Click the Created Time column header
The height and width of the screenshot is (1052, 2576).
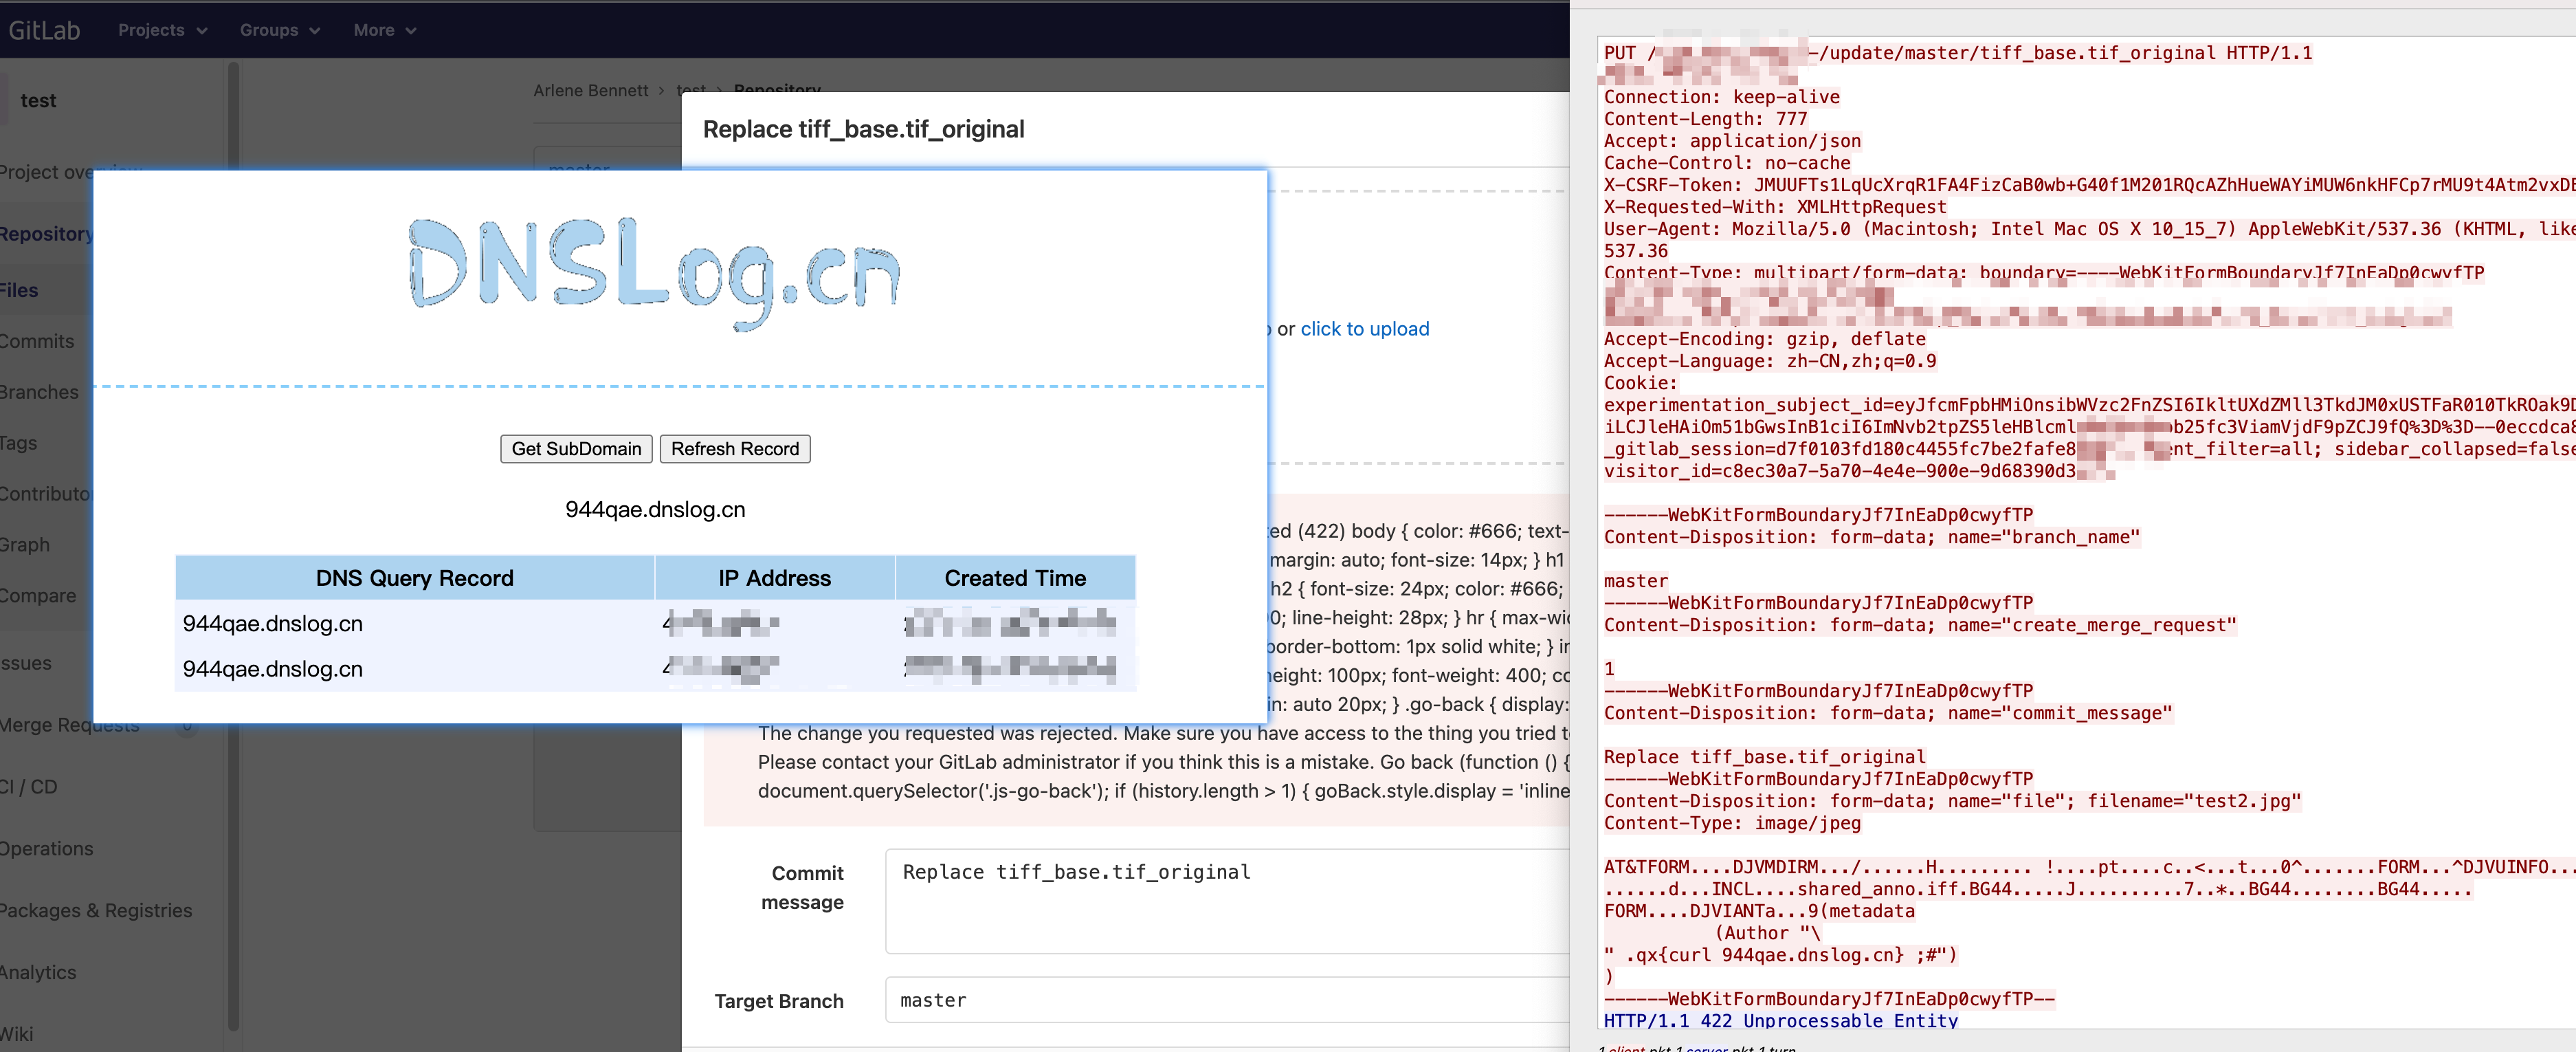click(1015, 578)
